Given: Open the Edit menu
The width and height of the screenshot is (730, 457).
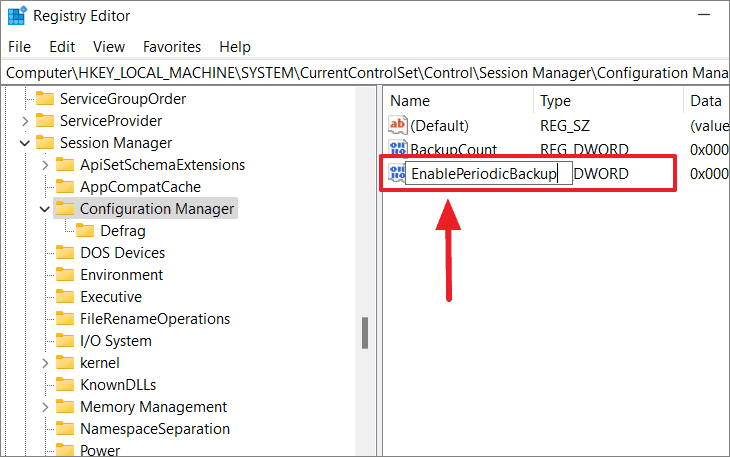Looking at the screenshot, I should 62,47.
